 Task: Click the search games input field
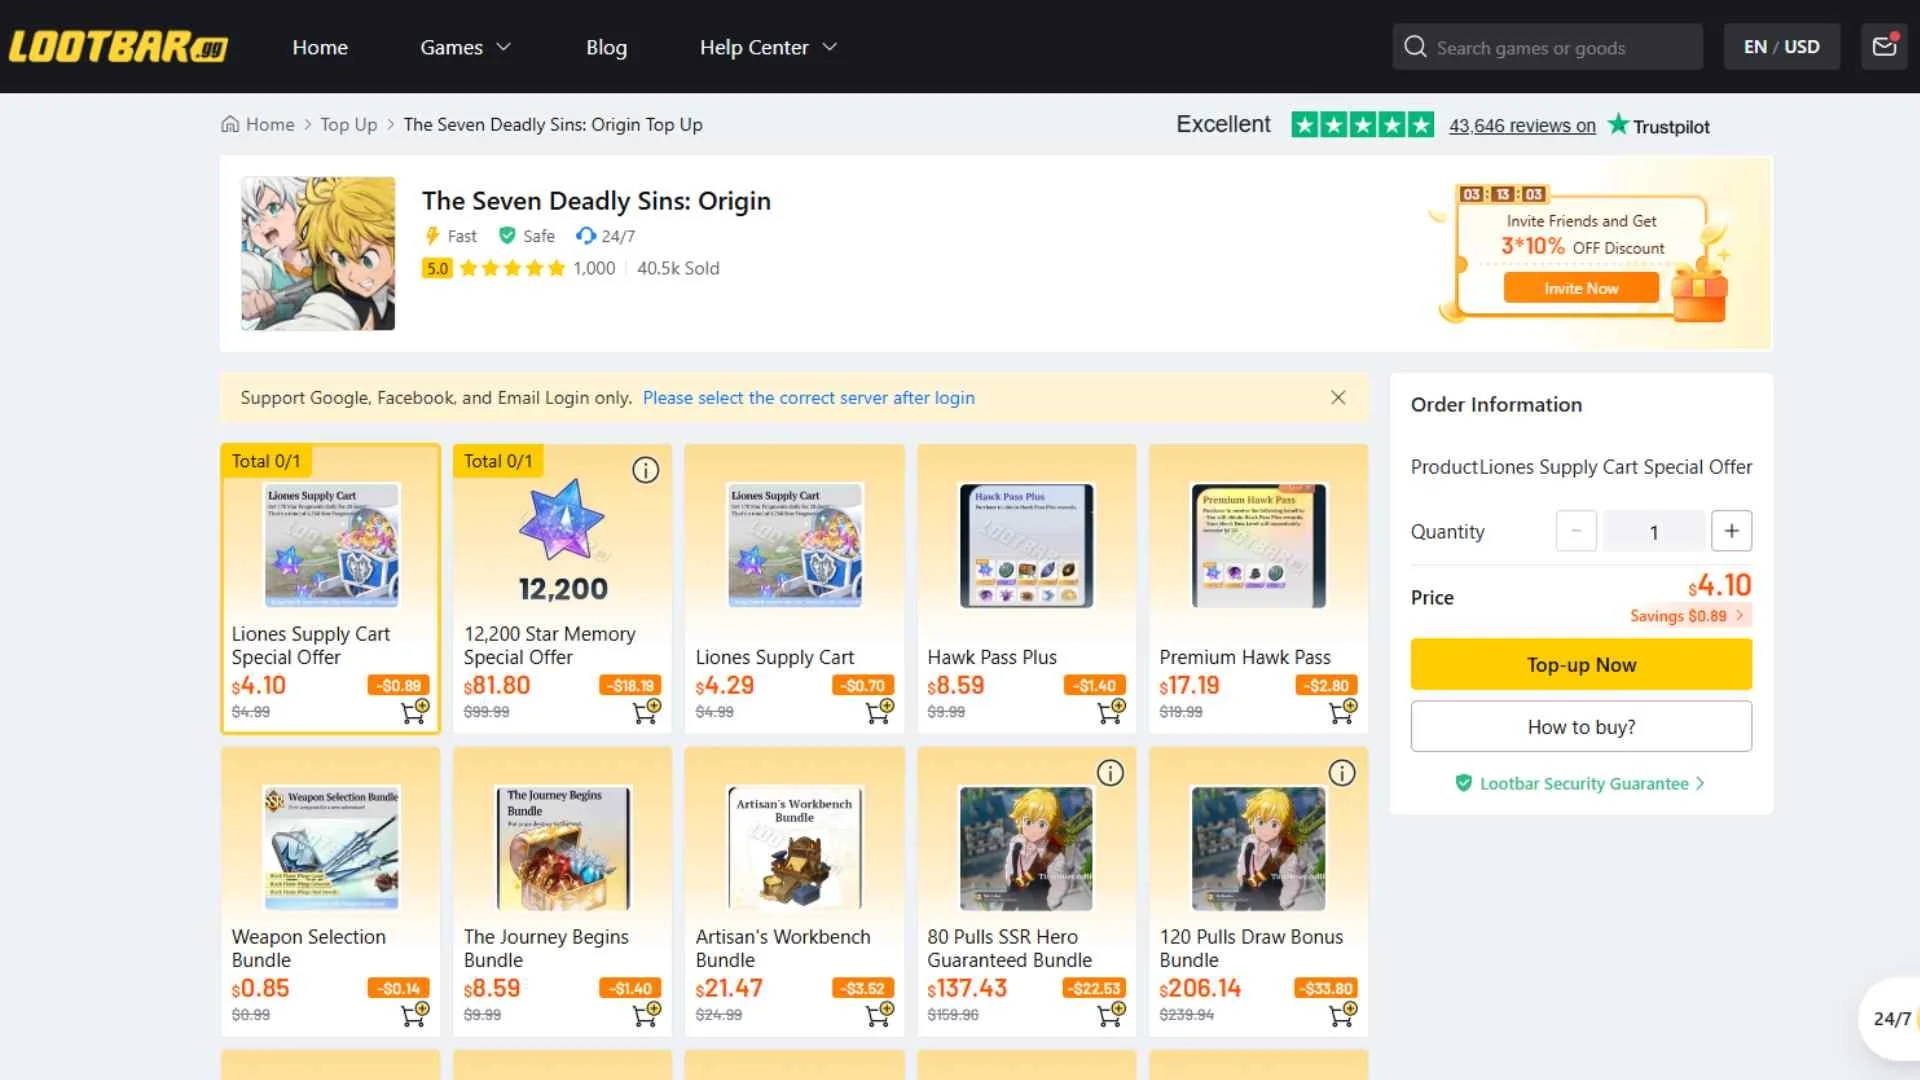click(x=1560, y=46)
